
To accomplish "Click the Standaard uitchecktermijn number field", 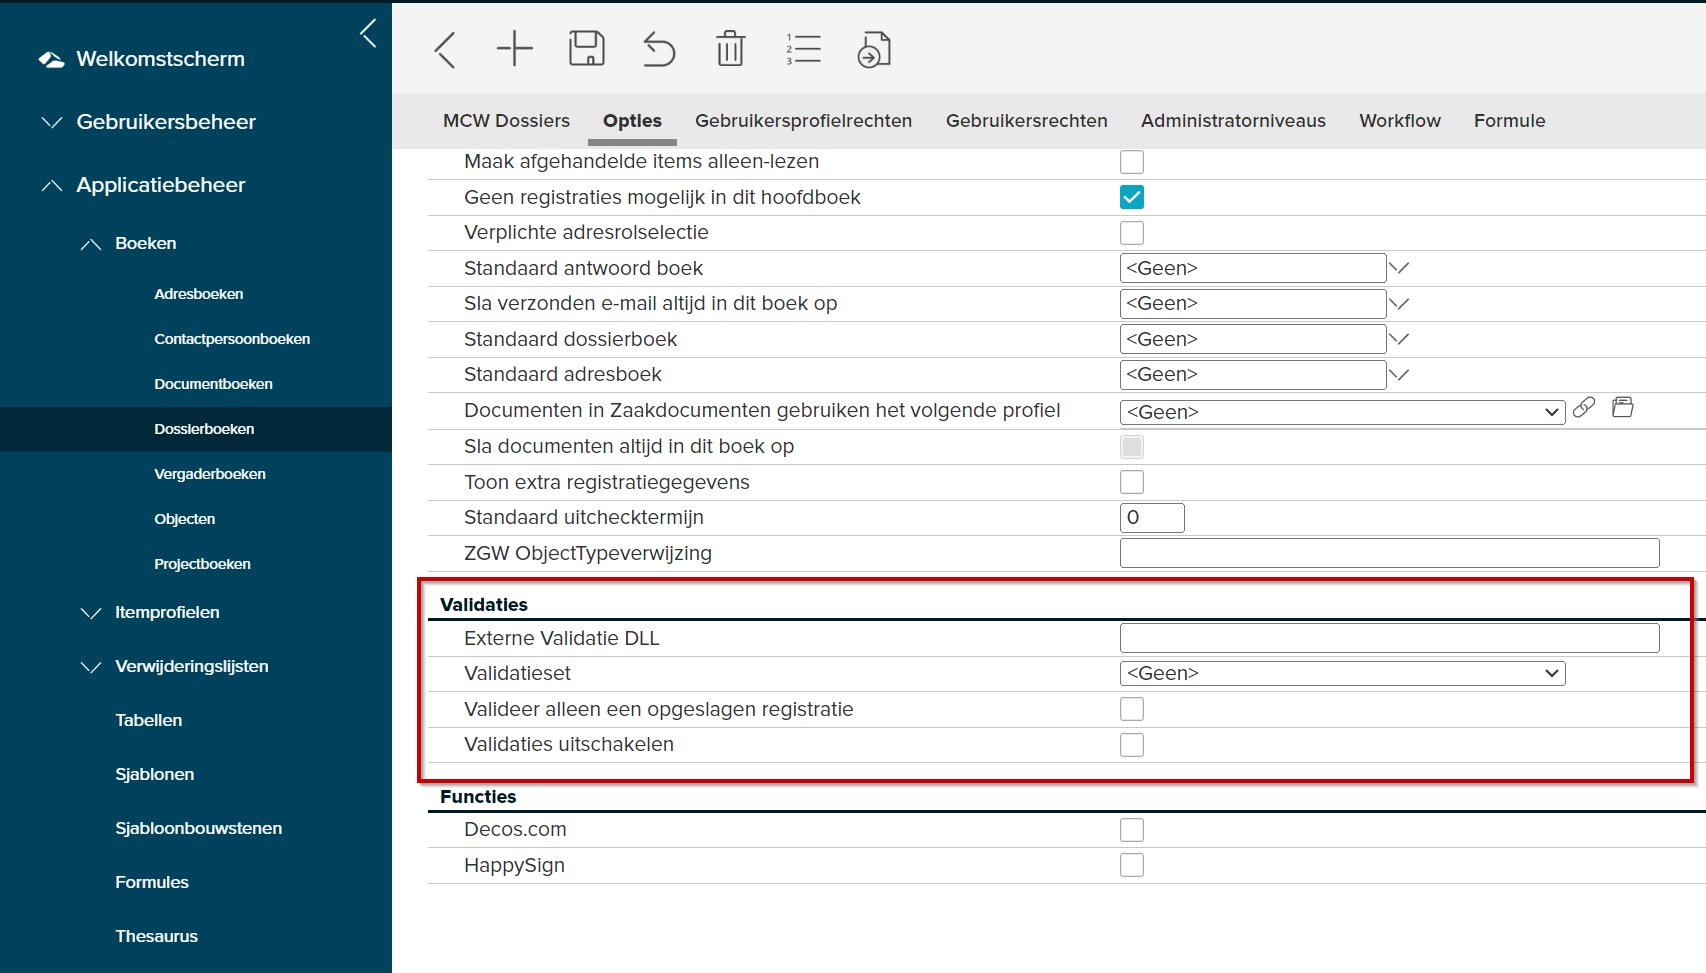I will pos(1152,518).
